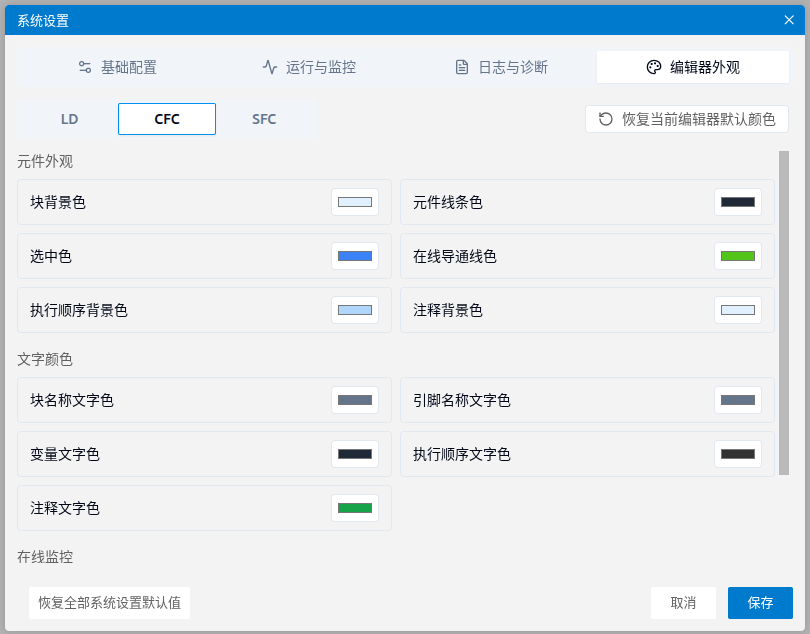Click the 引脚名称文字色 label
The image size is (810, 634).
(x=462, y=400)
